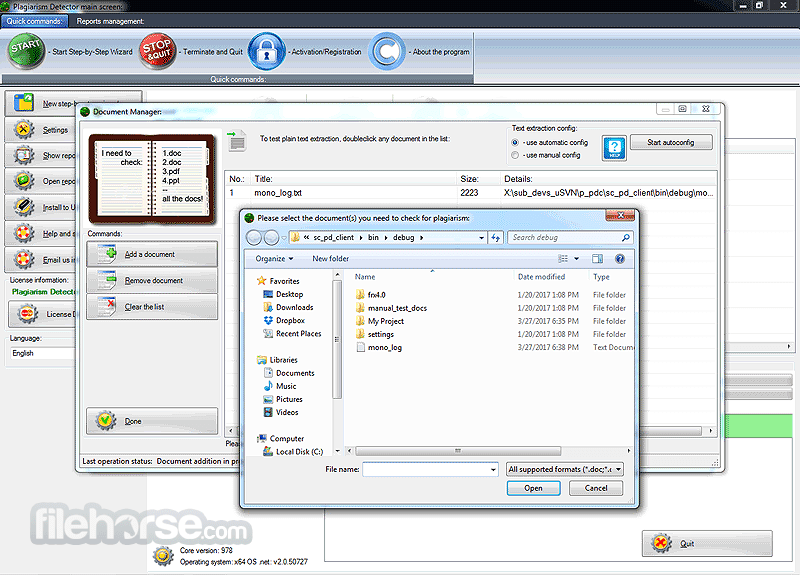Click the refresh button beside address bar
Image resolution: width=800 pixels, height=575 pixels.
(x=495, y=238)
